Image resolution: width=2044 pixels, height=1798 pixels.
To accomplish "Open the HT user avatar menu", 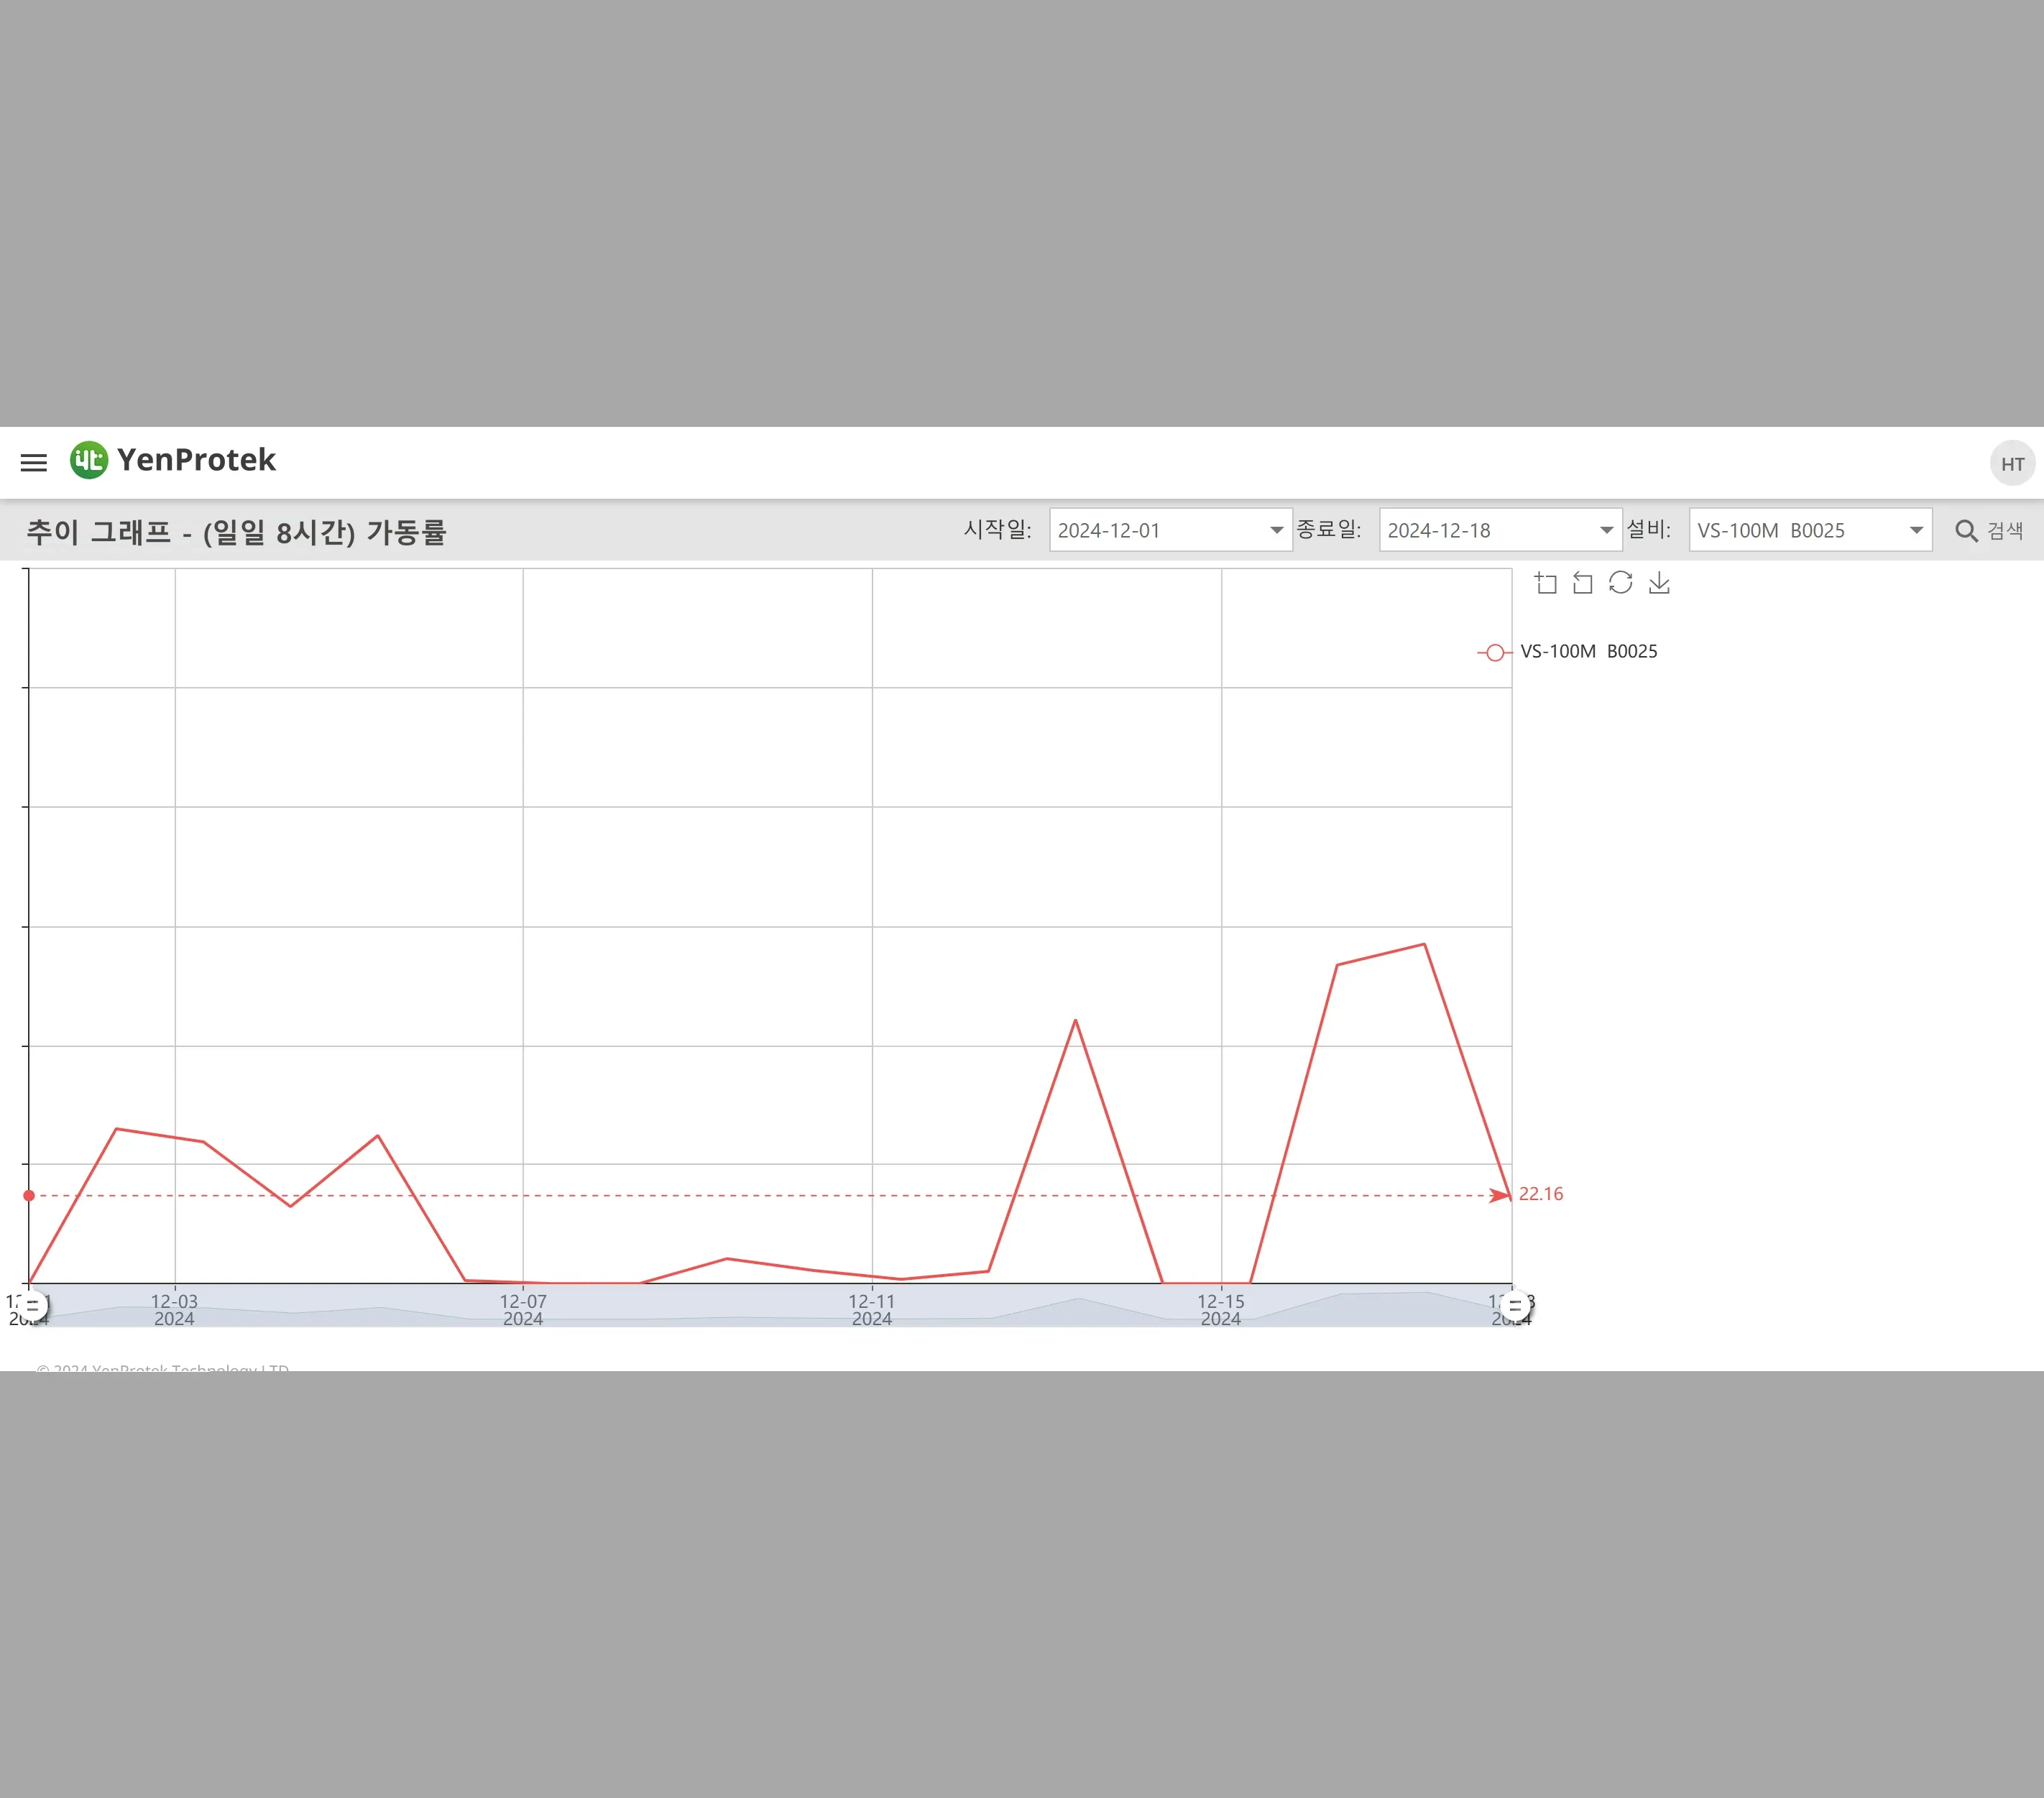I will [2012, 464].
